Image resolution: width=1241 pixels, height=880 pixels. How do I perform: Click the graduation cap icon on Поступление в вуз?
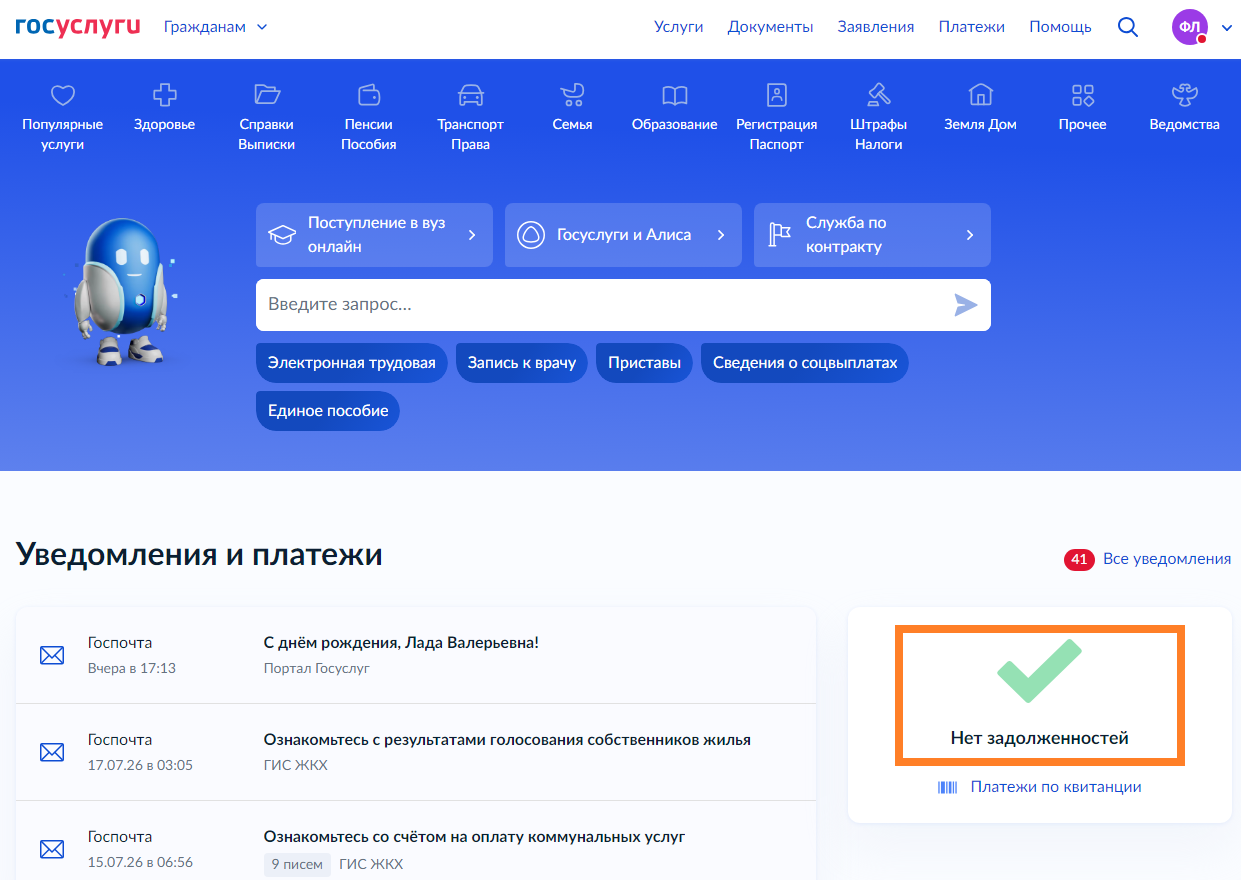(283, 235)
